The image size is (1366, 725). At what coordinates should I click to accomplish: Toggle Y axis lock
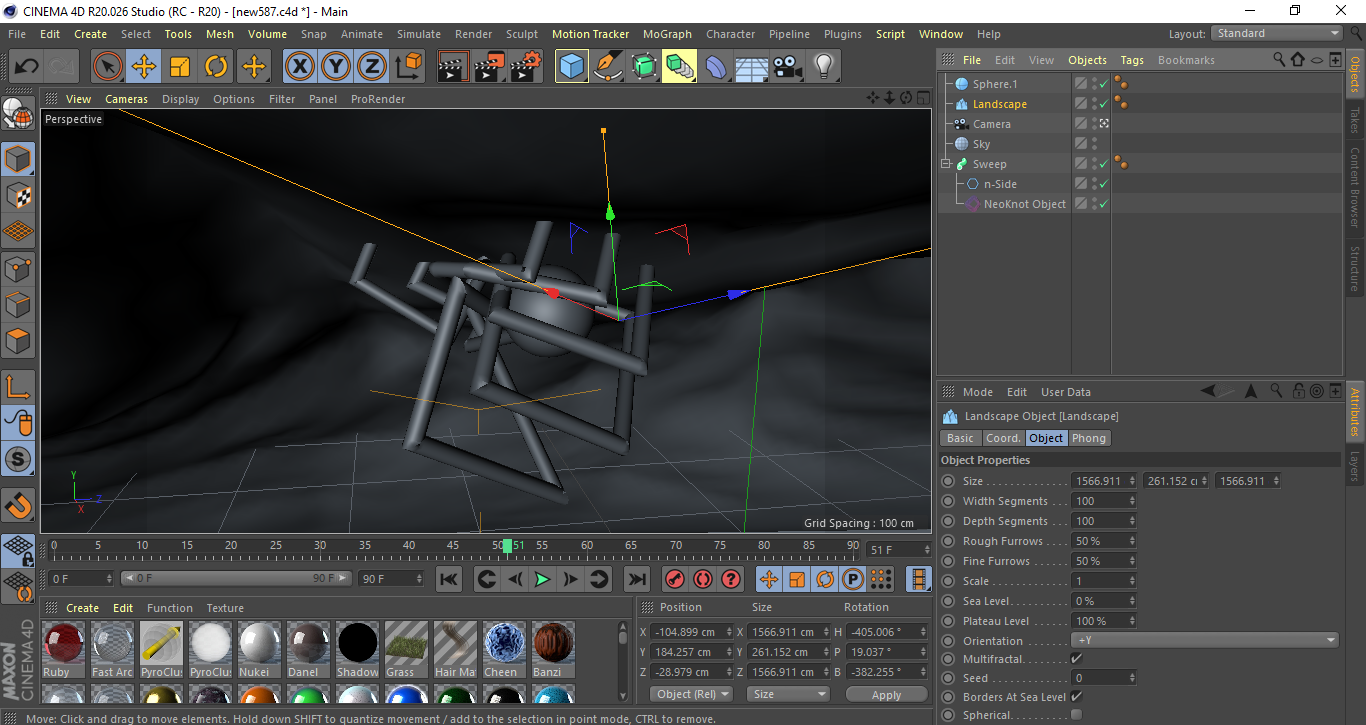click(336, 67)
